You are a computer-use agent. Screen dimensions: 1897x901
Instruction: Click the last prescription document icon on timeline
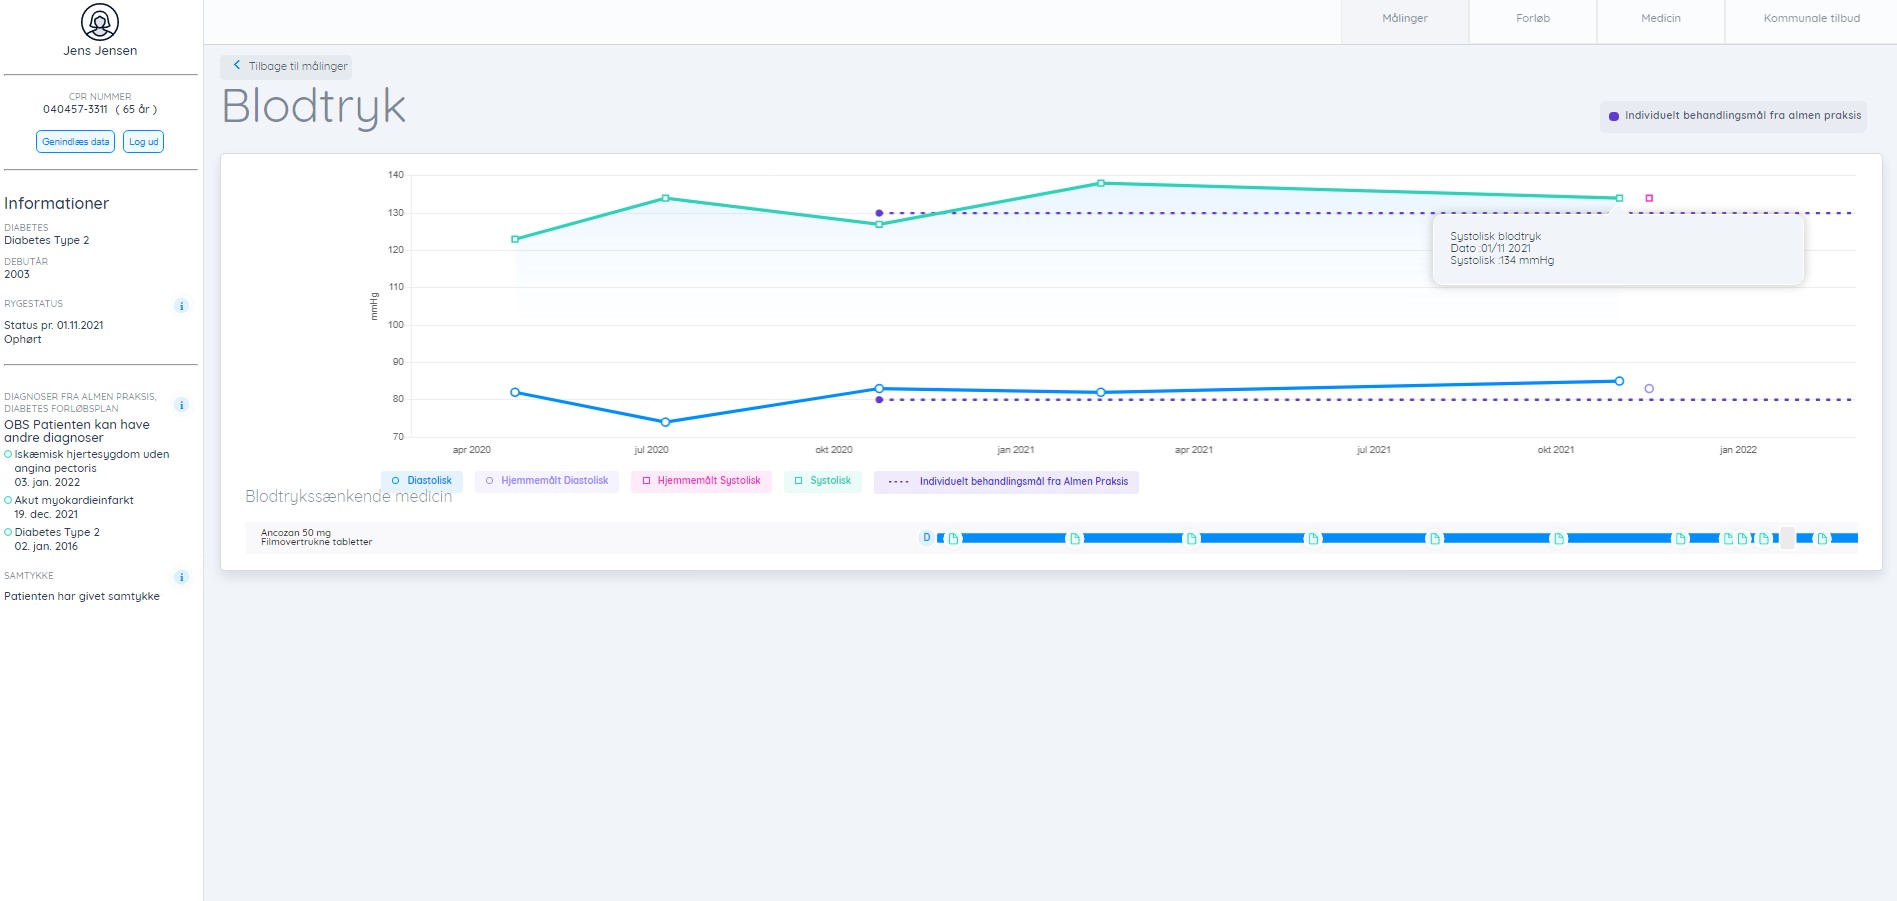pos(1822,539)
